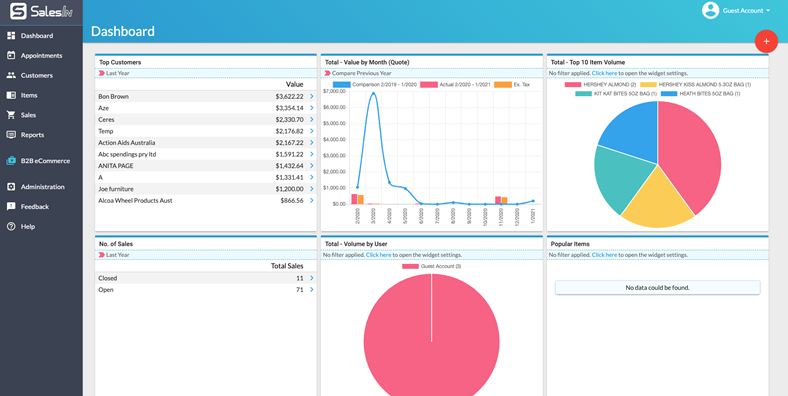788x396 pixels.
Task: Toggle Comparison 2/2019 - 1/2020 legend
Action: 375,85
